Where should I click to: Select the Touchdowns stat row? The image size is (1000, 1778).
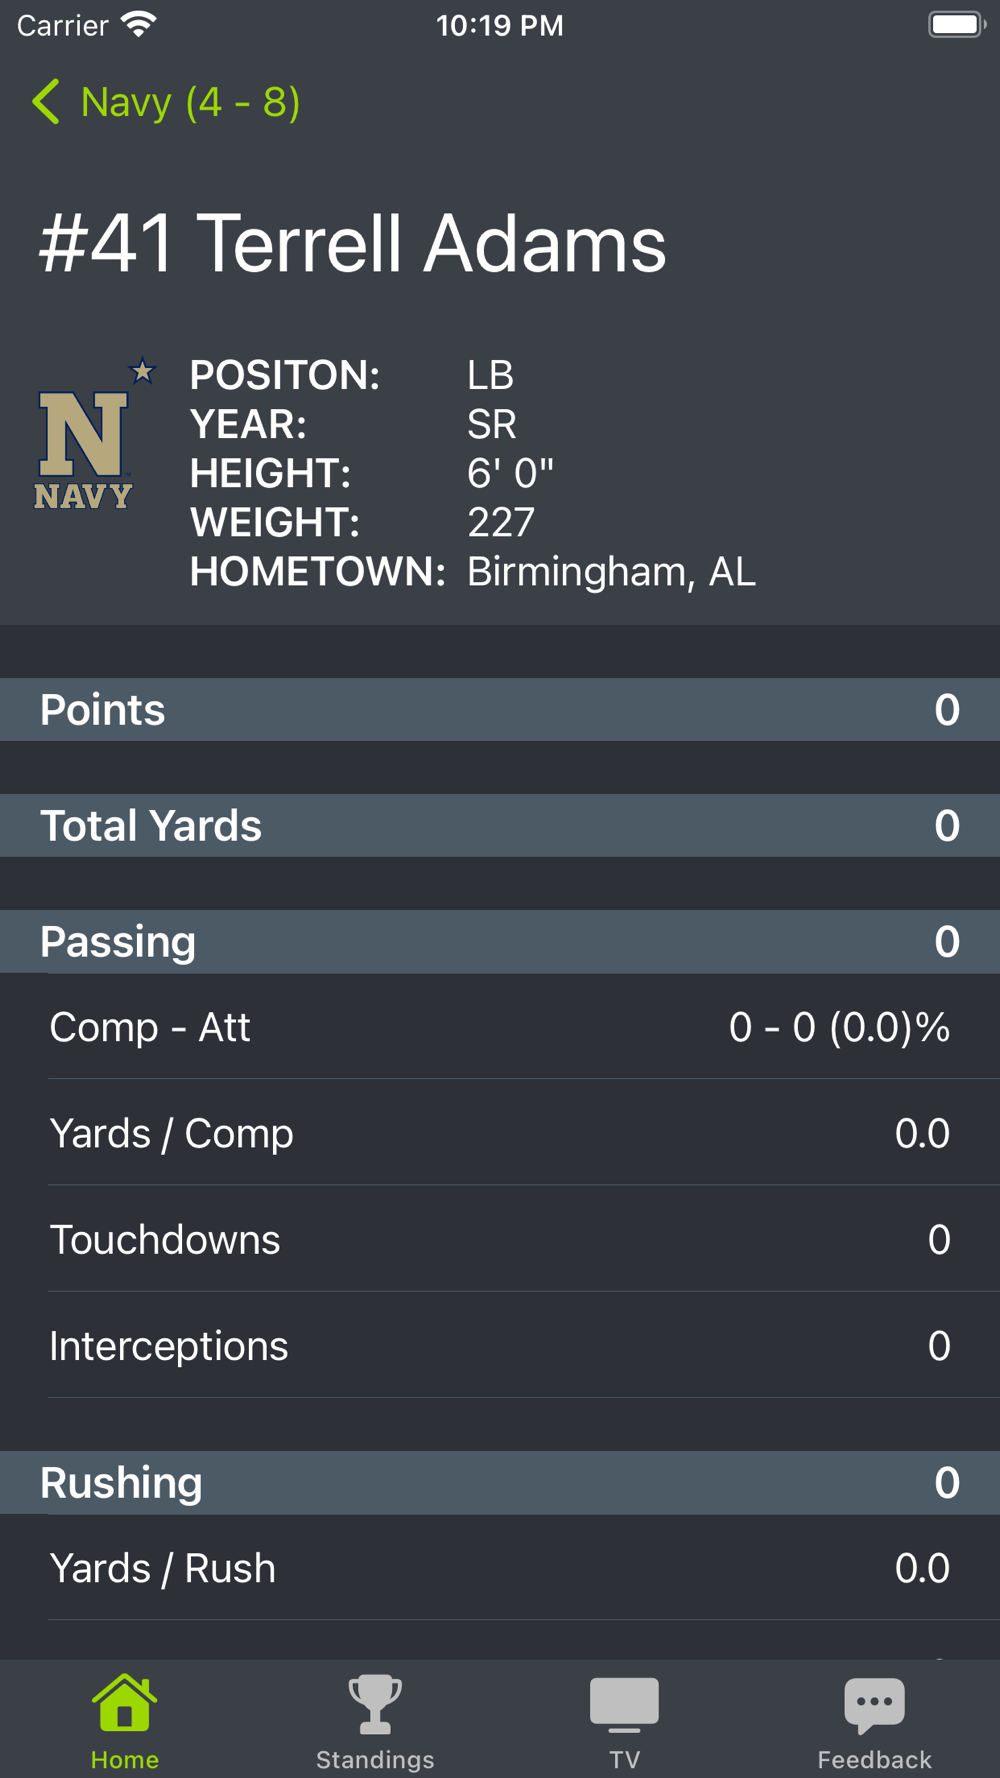(500, 1239)
